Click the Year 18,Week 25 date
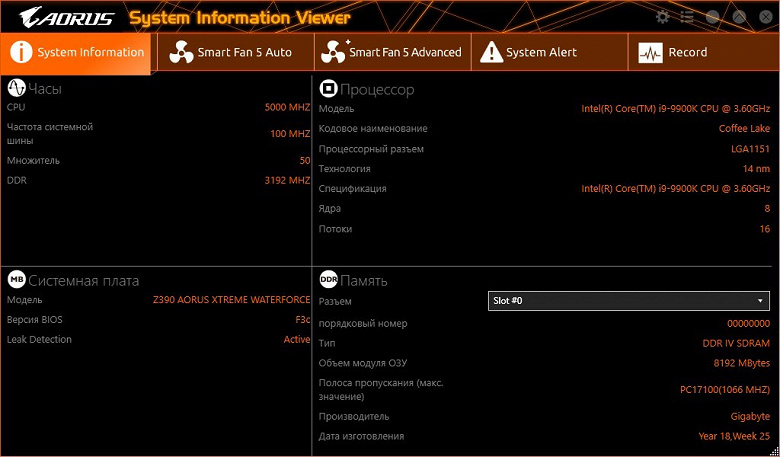This screenshot has width=780, height=457. tap(734, 436)
